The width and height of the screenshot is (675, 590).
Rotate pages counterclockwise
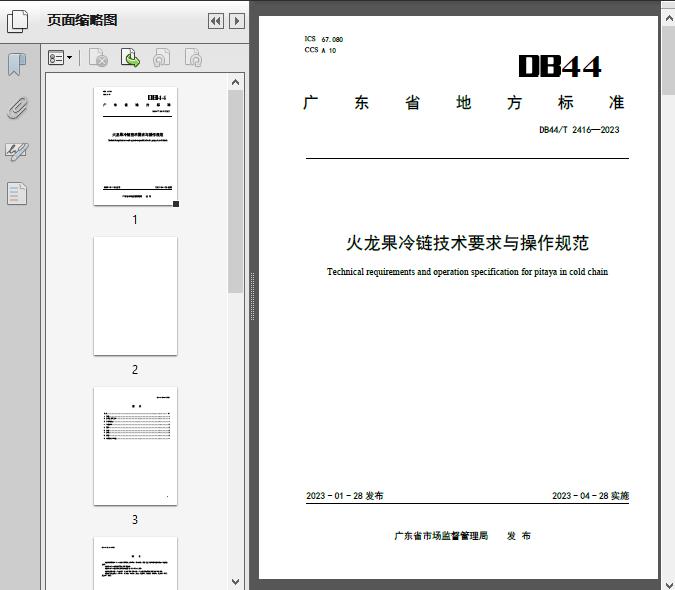(x=161, y=59)
